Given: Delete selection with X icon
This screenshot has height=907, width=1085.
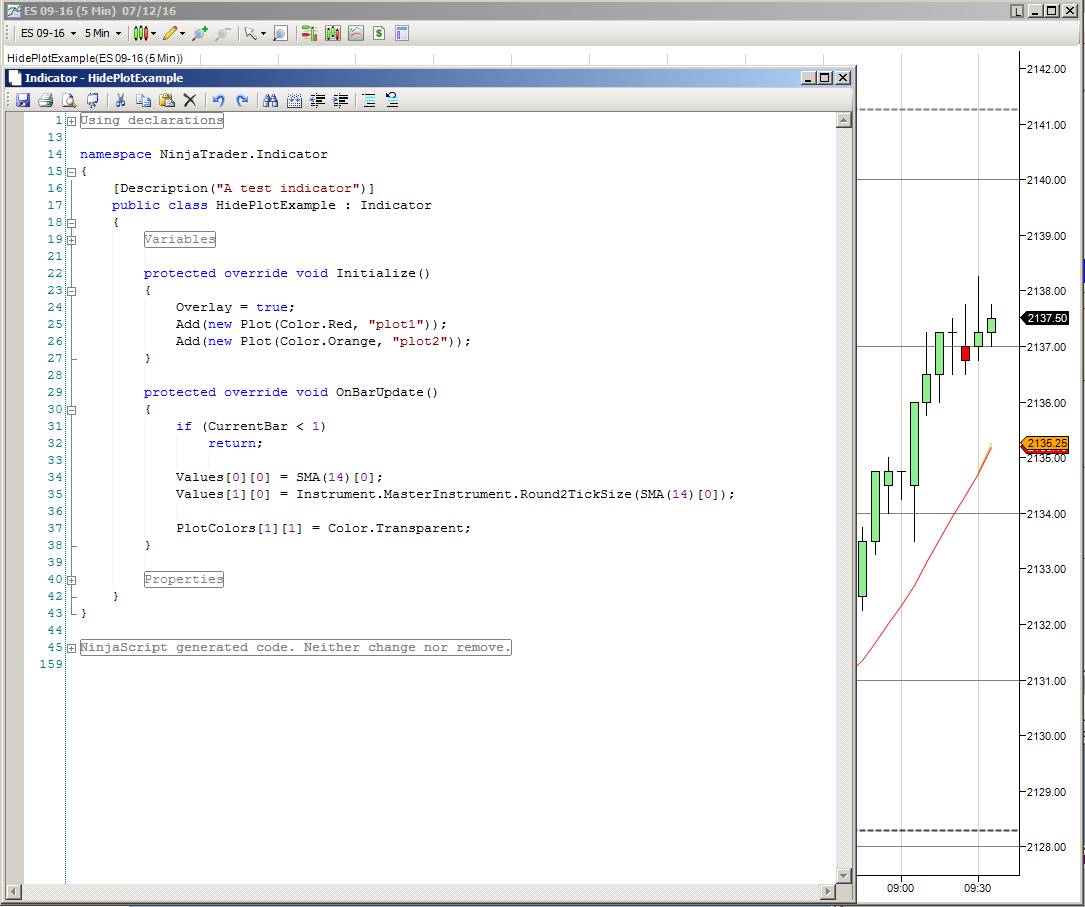Looking at the screenshot, I should coord(190,100).
